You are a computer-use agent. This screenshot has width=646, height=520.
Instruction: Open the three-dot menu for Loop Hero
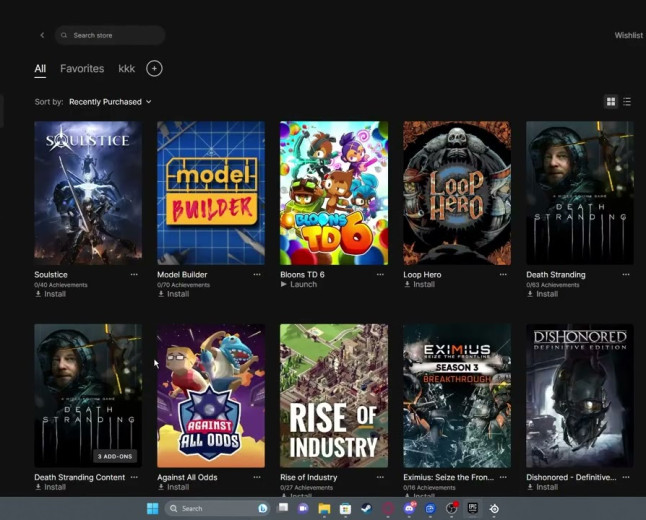click(503, 274)
